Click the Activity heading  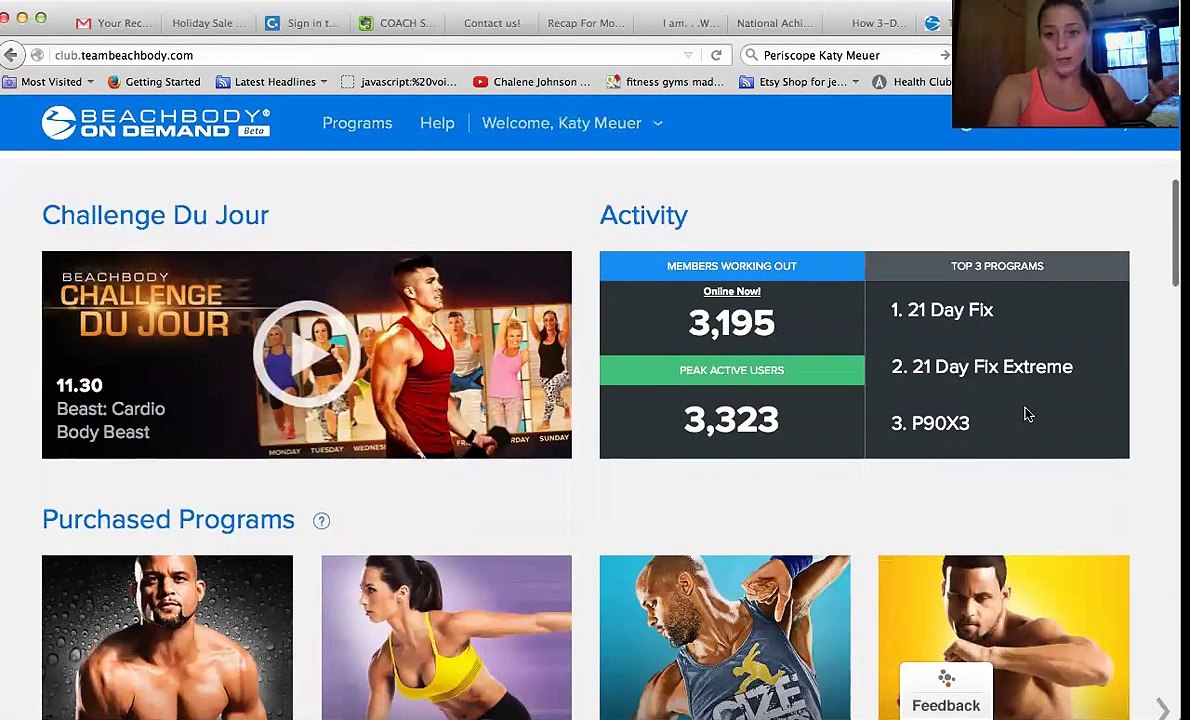[x=644, y=215]
